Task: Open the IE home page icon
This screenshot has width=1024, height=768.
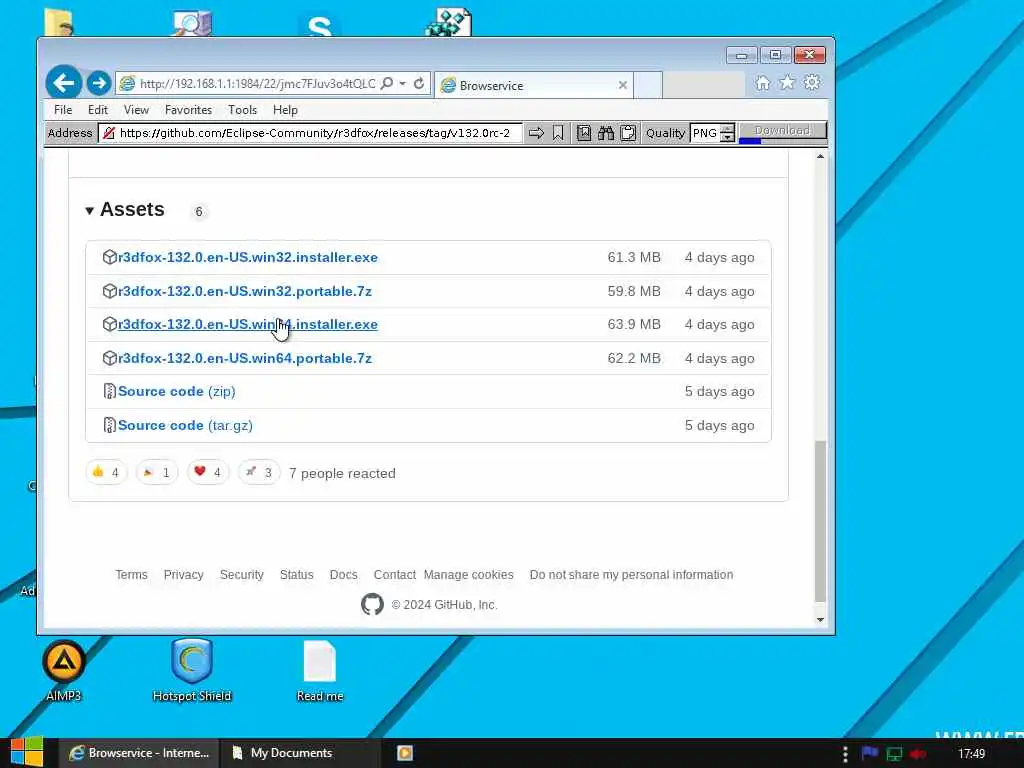Action: pos(762,83)
